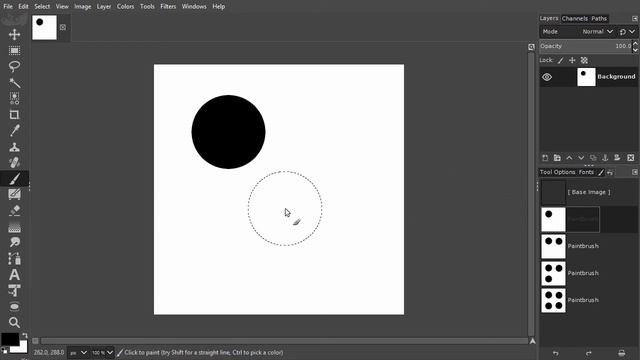Close the open image tab

tap(62, 27)
